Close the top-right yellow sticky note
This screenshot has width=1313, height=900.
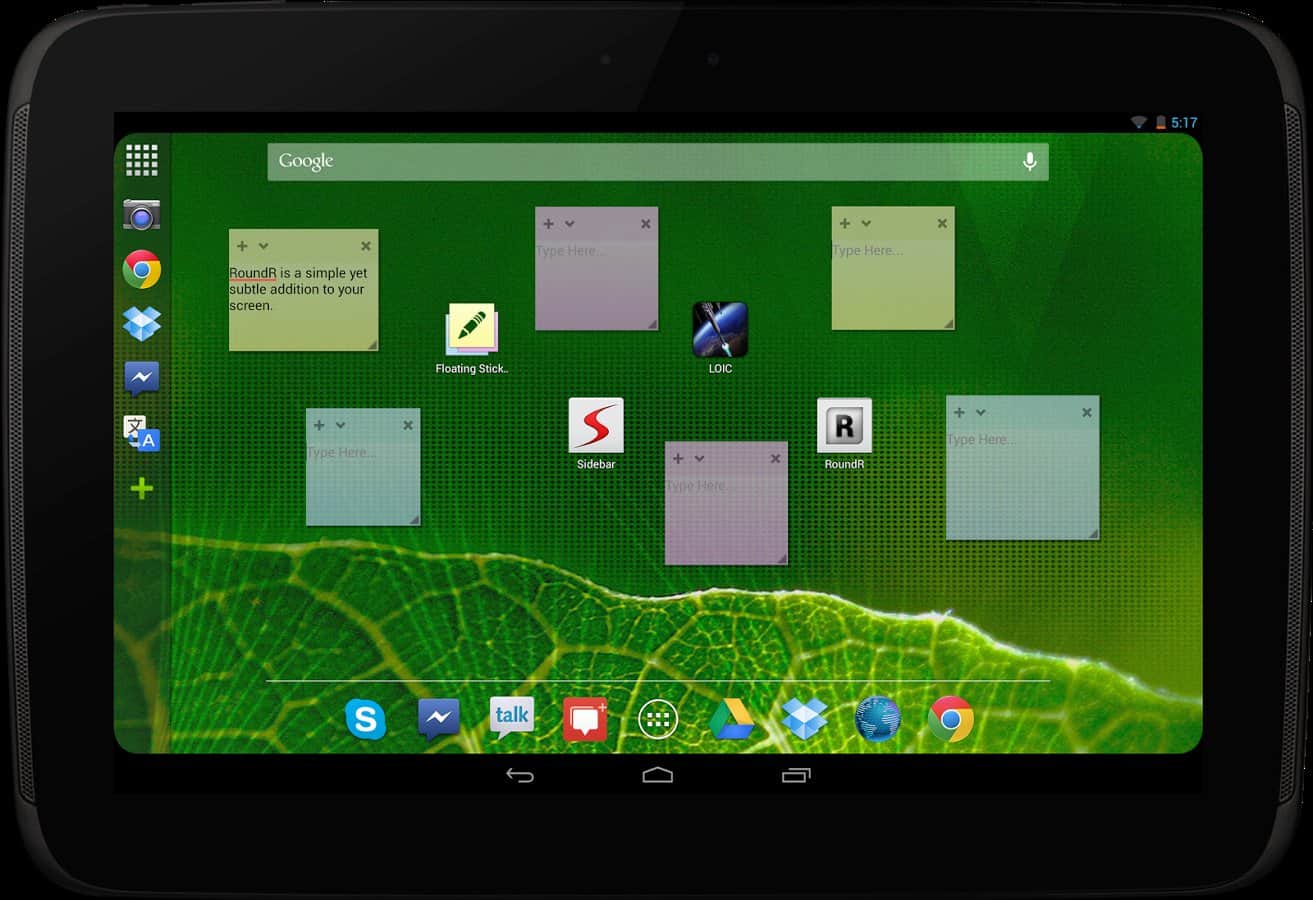click(942, 224)
